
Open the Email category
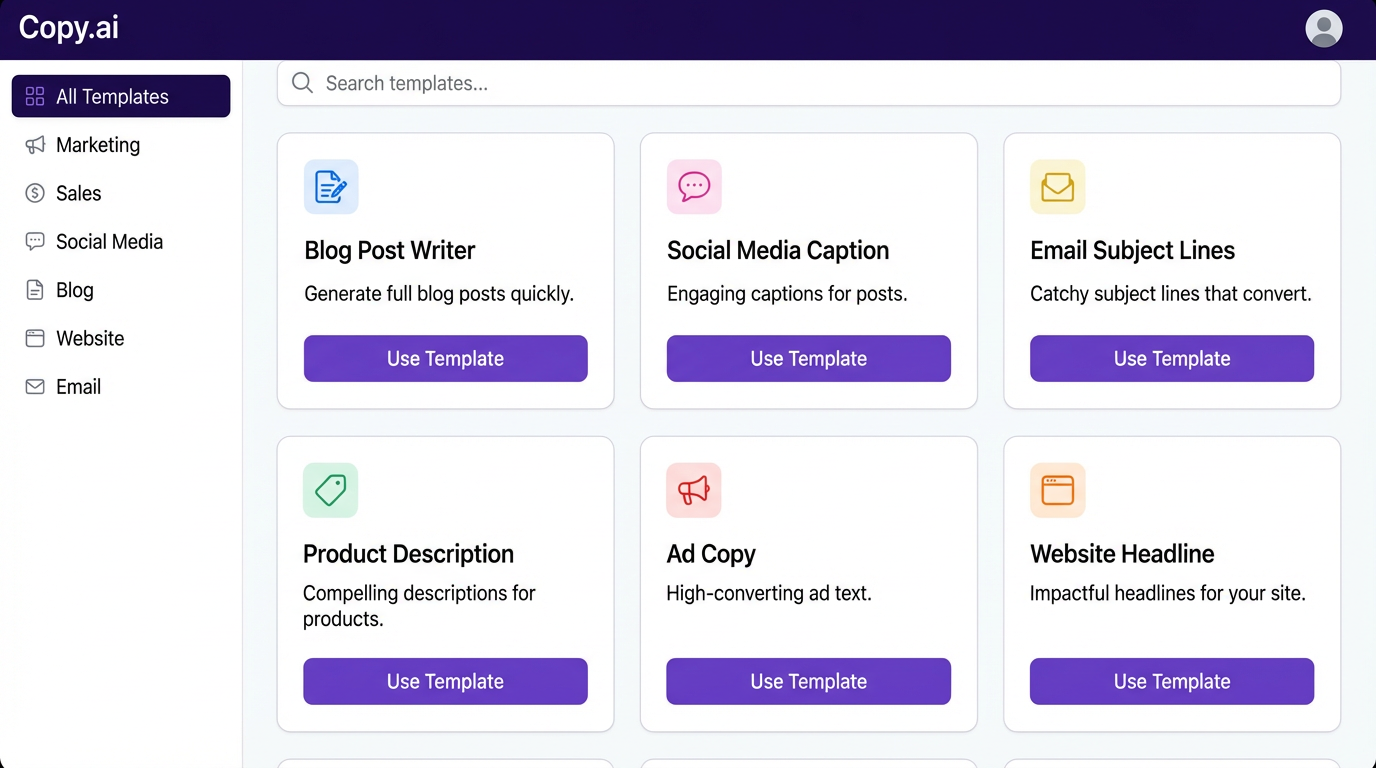(77, 386)
